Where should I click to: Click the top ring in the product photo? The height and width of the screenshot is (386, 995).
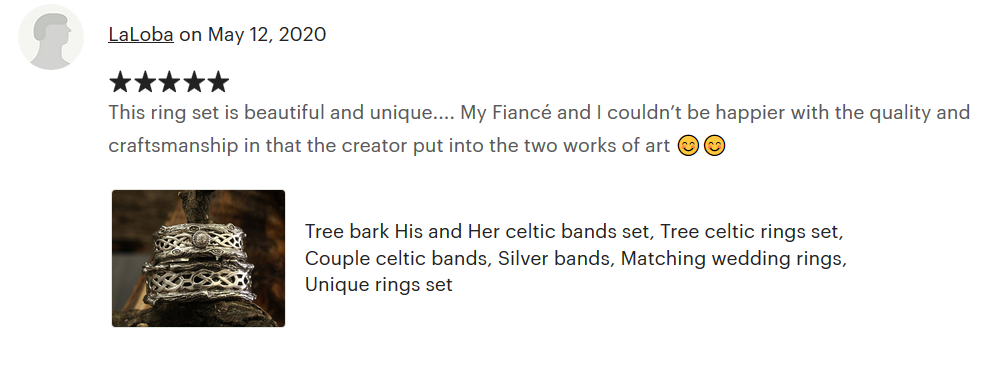tap(200, 241)
